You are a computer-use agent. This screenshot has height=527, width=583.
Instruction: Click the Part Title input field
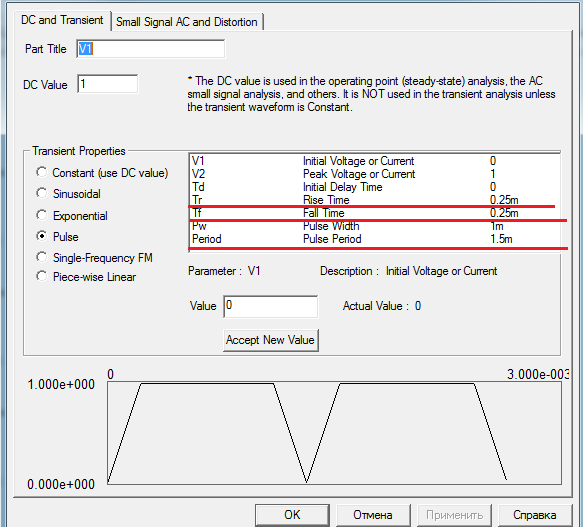(x=150, y=49)
